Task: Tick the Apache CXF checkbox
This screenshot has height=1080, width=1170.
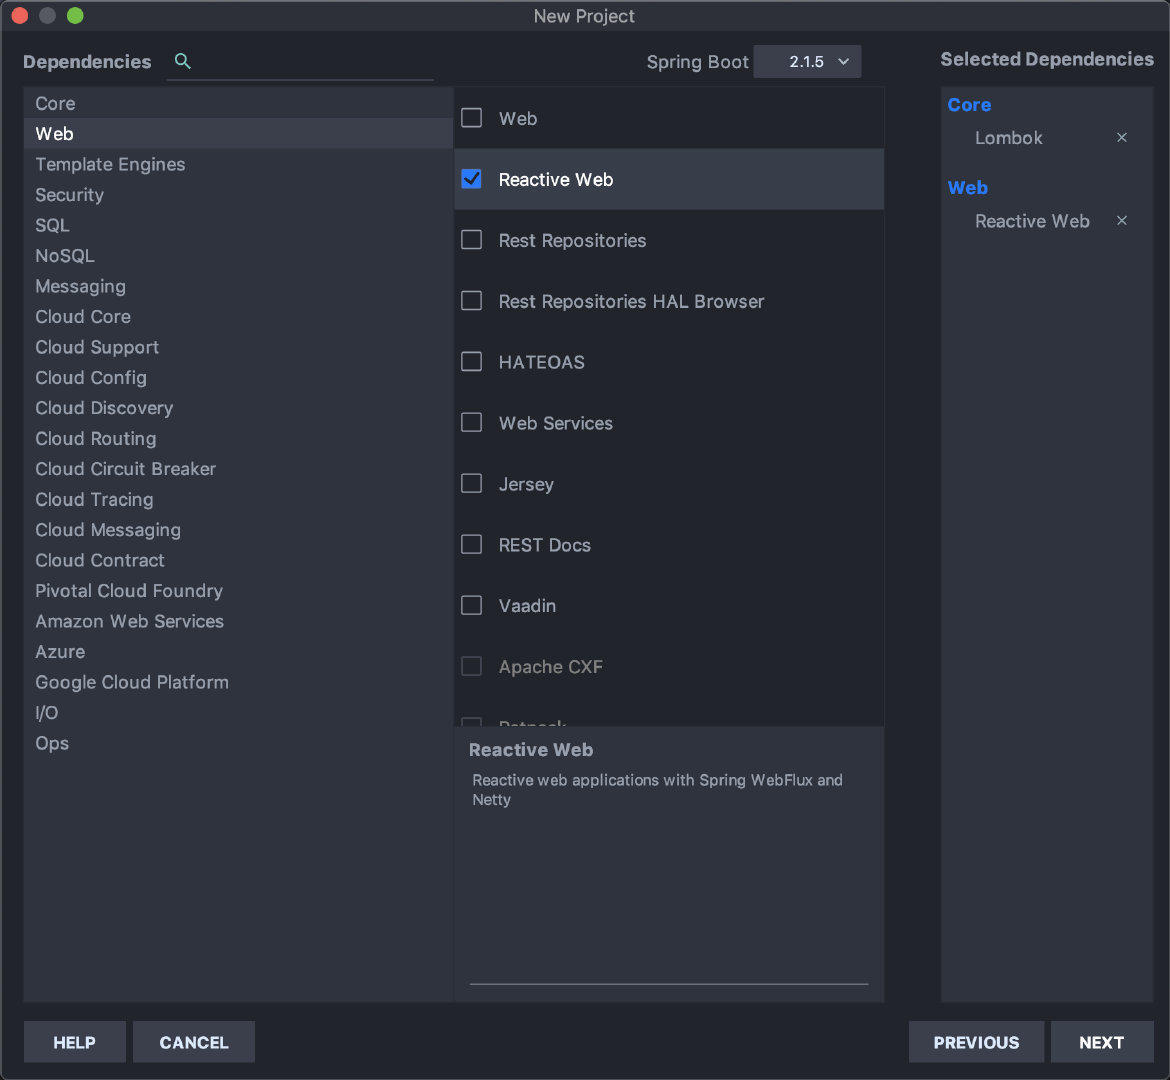Action: (x=472, y=666)
